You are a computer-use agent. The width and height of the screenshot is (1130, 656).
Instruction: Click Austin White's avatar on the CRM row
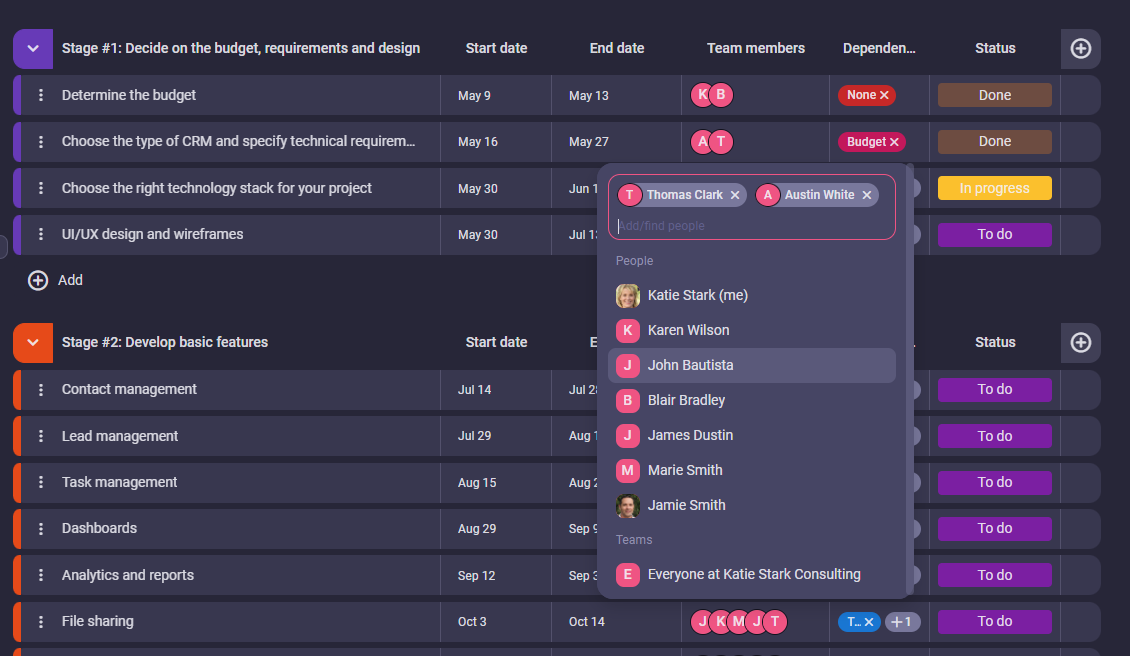(702, 141)
